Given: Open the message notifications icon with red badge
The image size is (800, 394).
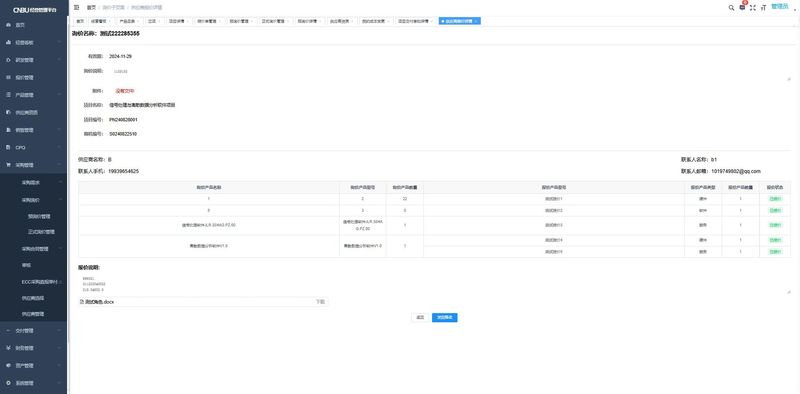Looking at the screenshot, I should (x=742, y=7).
